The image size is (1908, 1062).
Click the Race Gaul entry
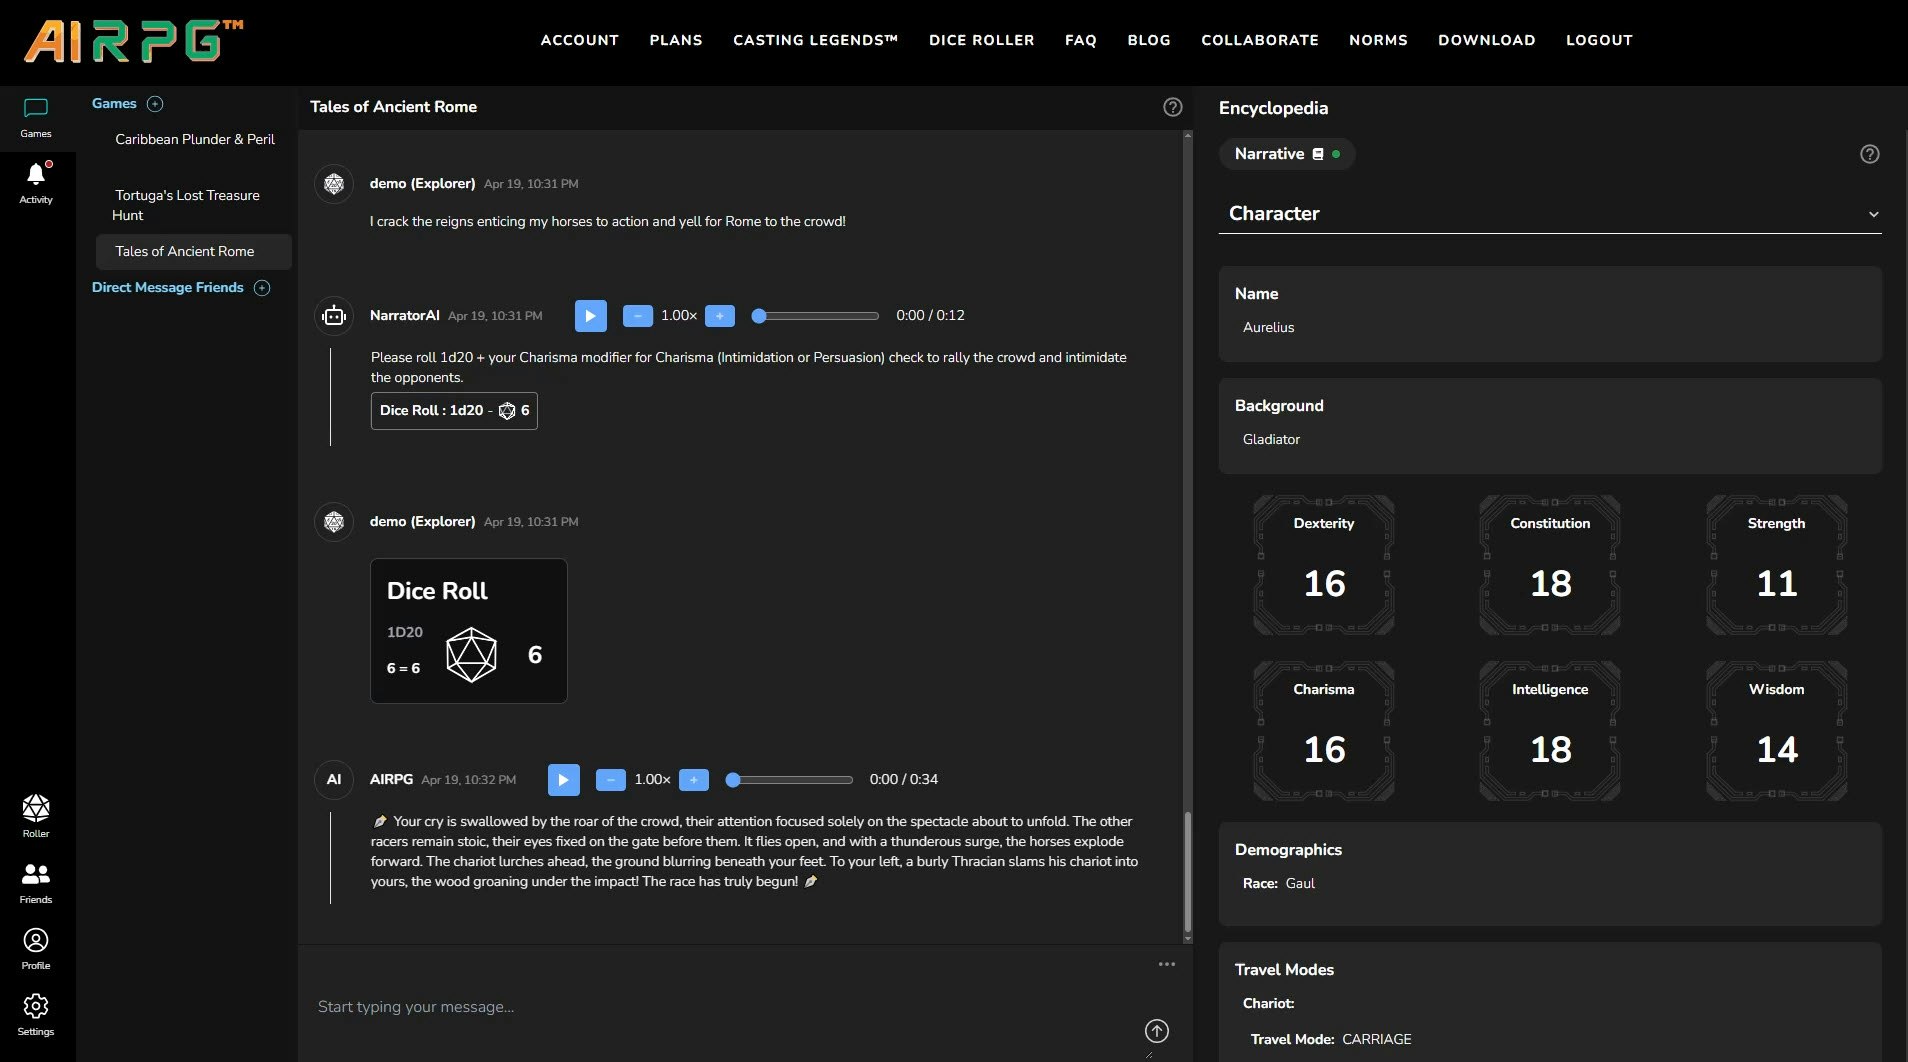(x=1279, y=884)
